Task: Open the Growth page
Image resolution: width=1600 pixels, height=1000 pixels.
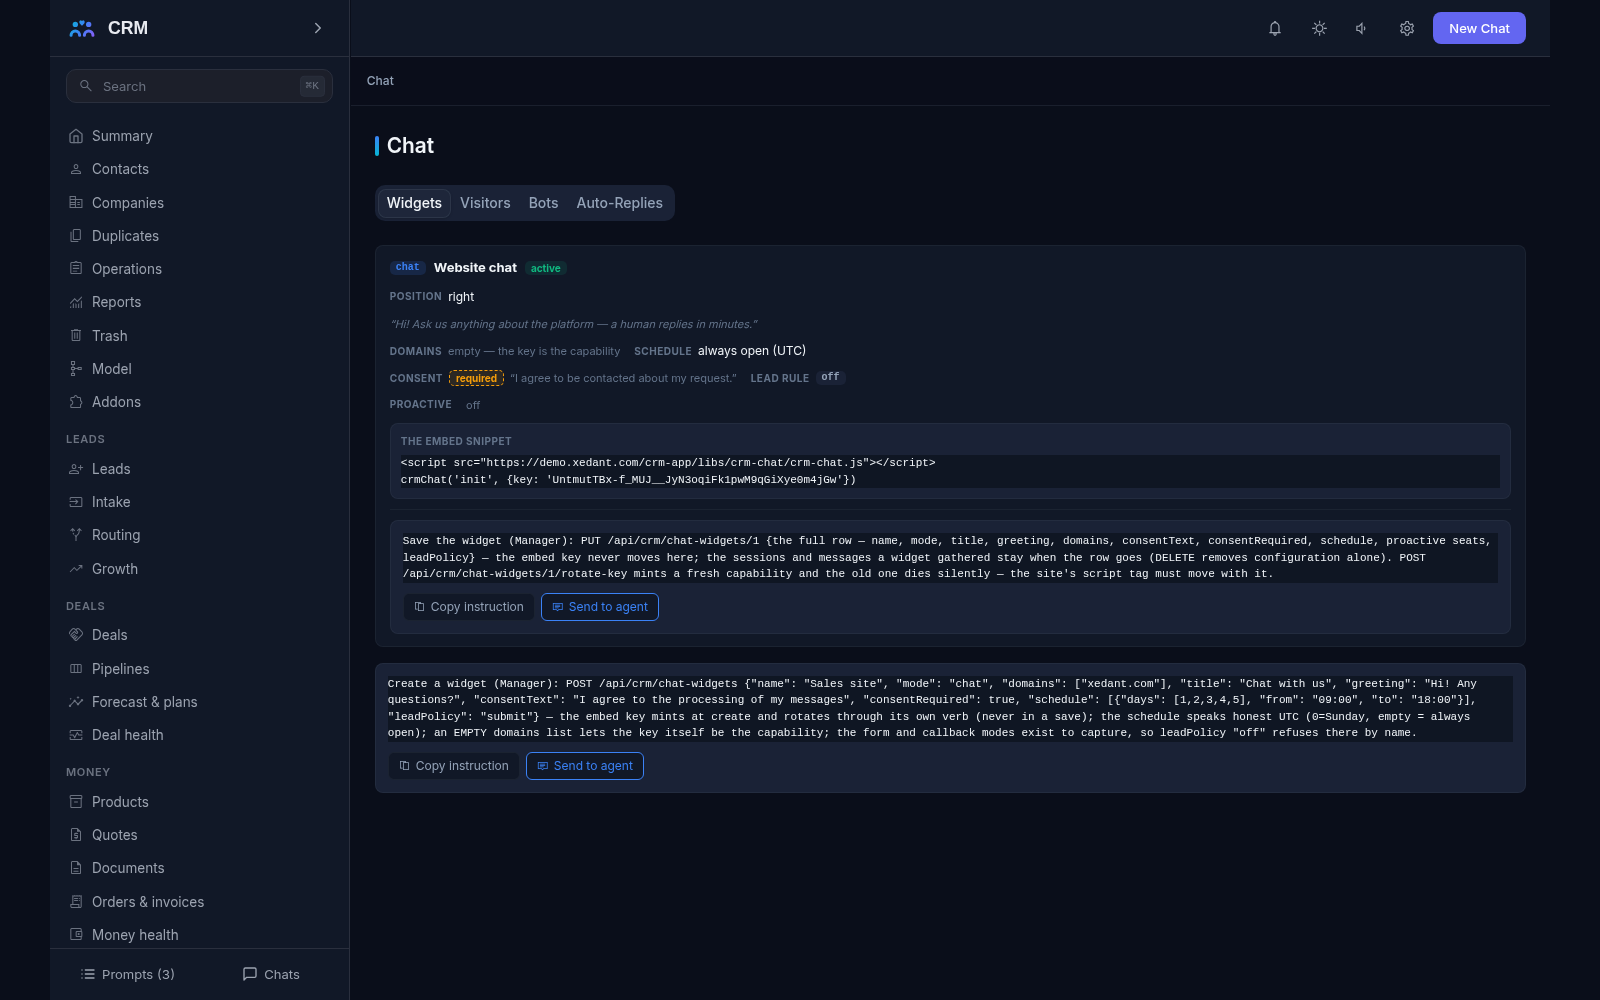Action: tap(199, 569)
